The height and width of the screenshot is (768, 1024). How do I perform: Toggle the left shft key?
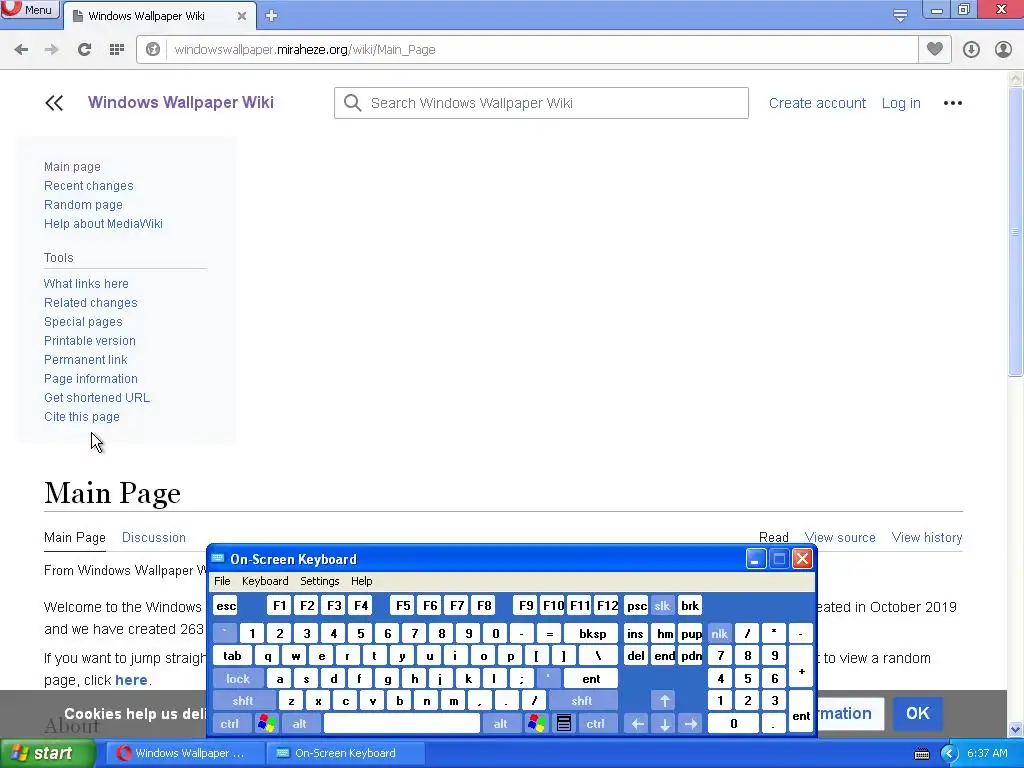[242, 701]
